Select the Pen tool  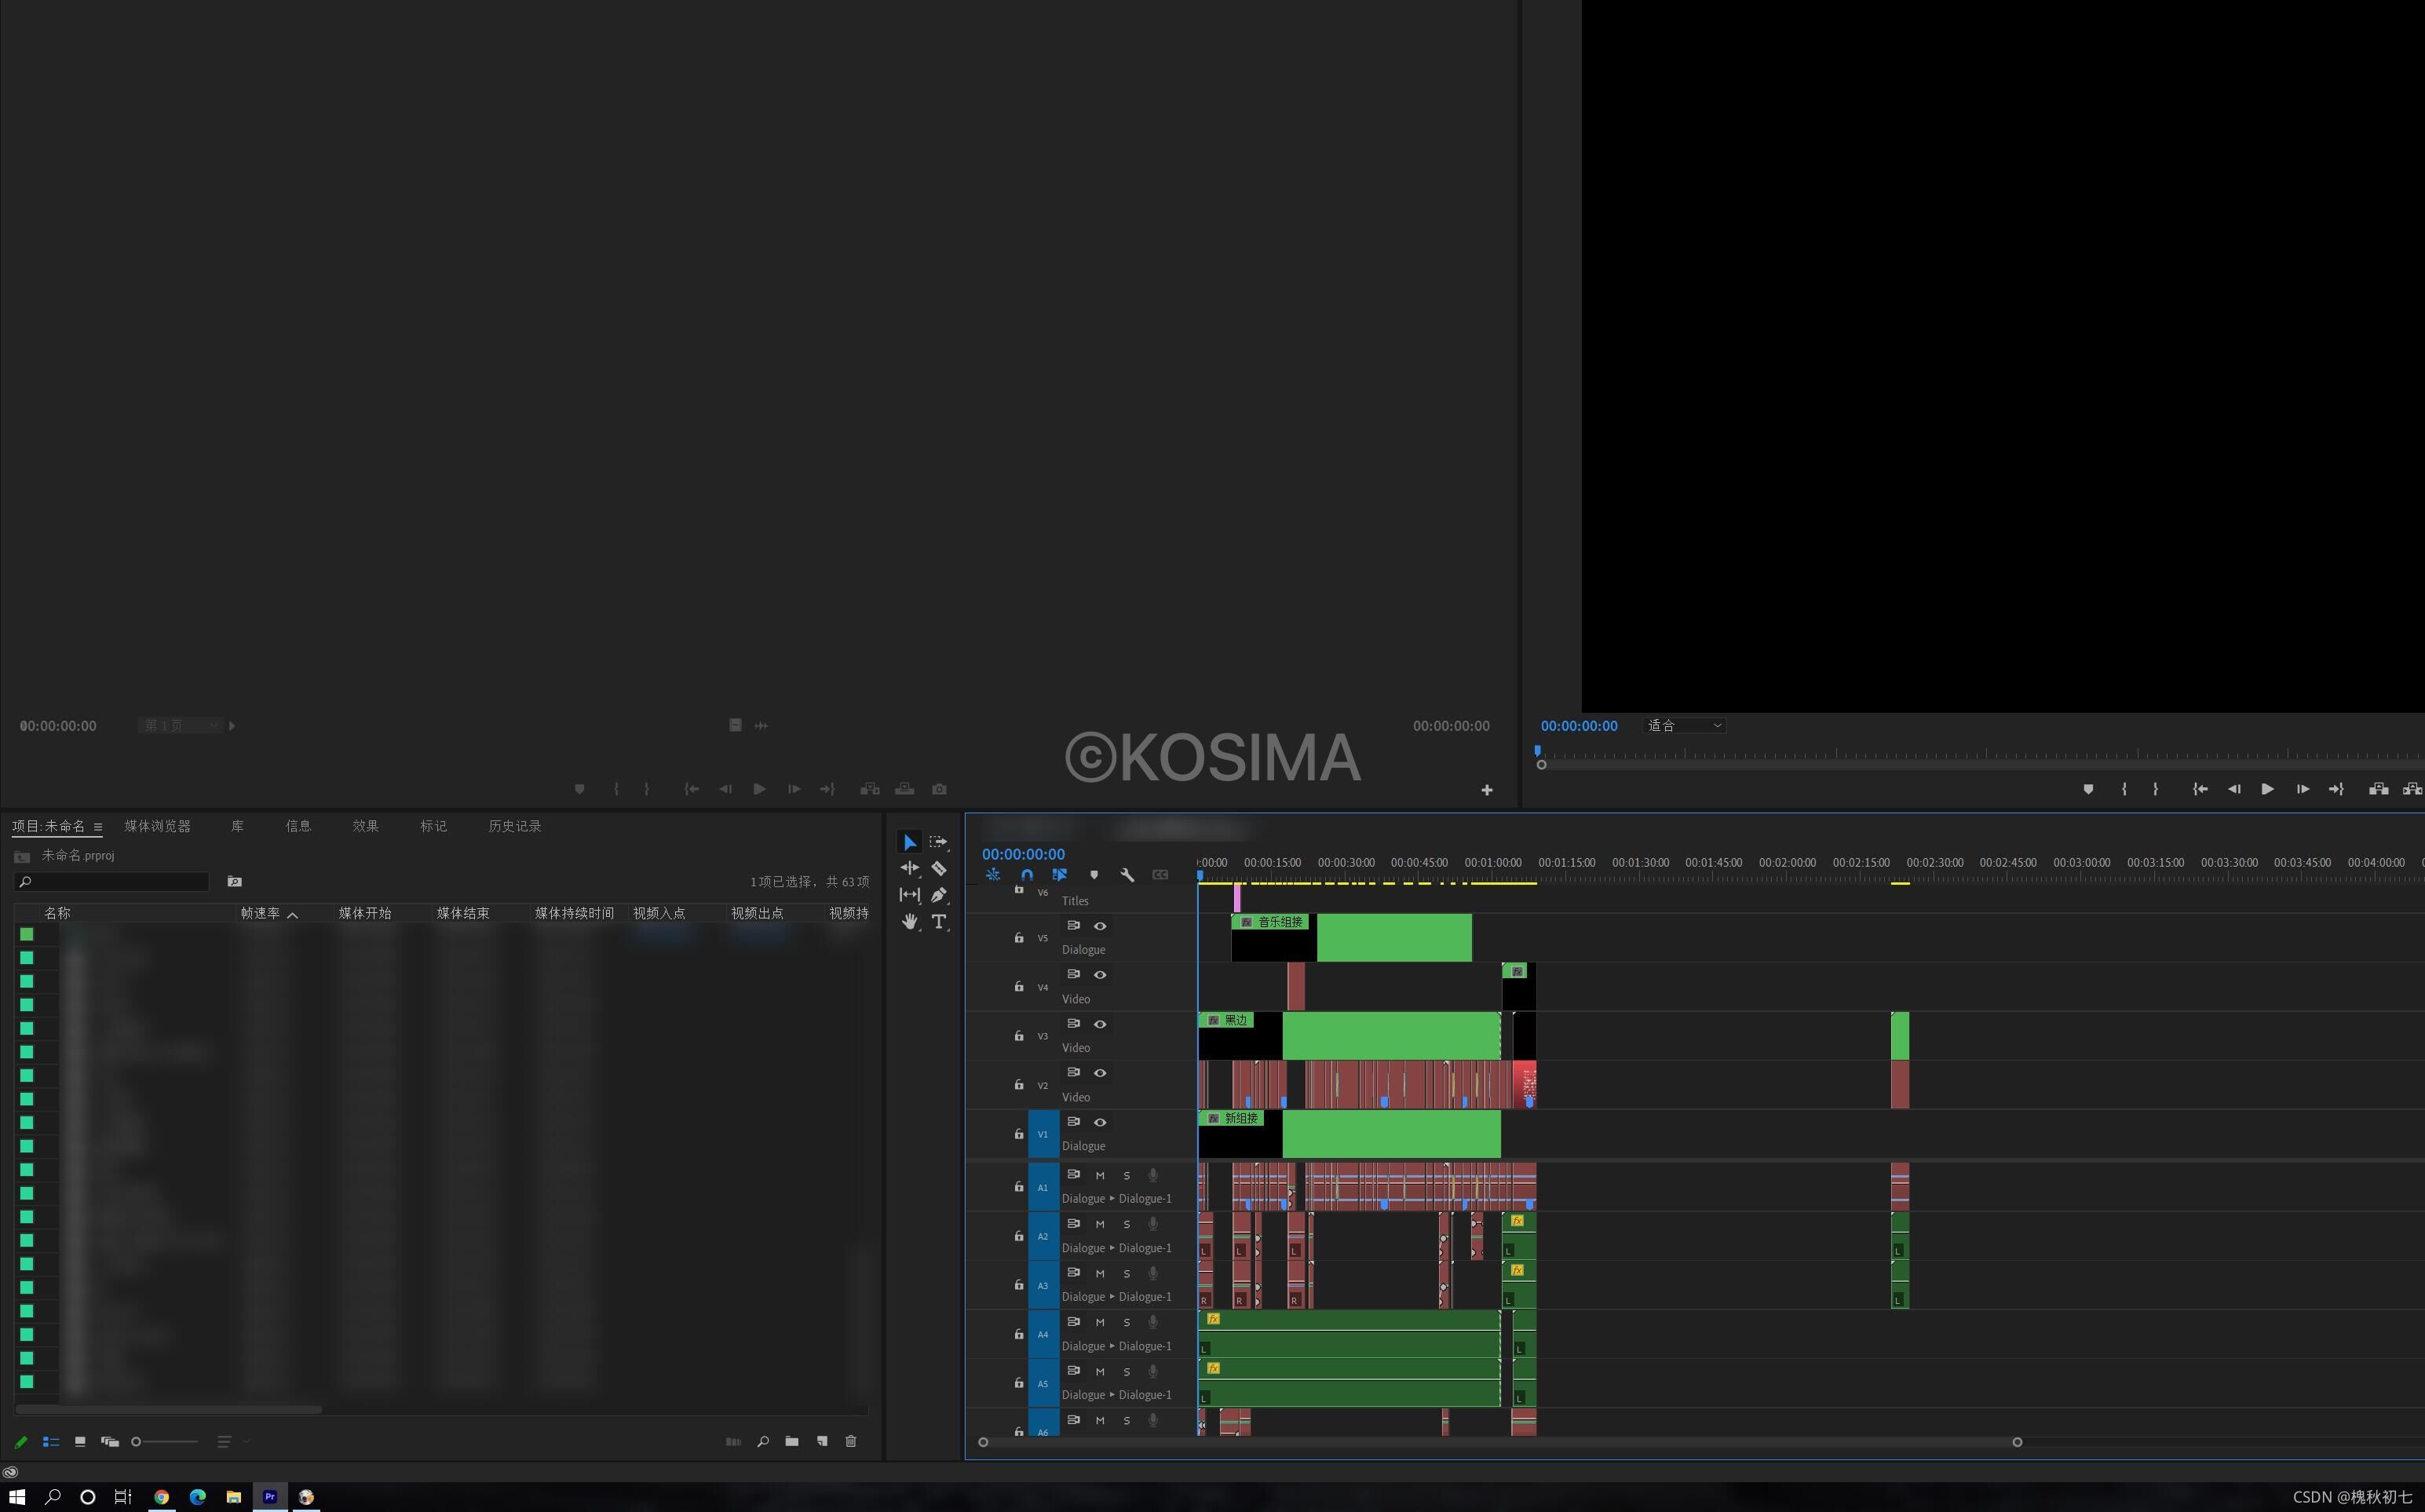939,895
